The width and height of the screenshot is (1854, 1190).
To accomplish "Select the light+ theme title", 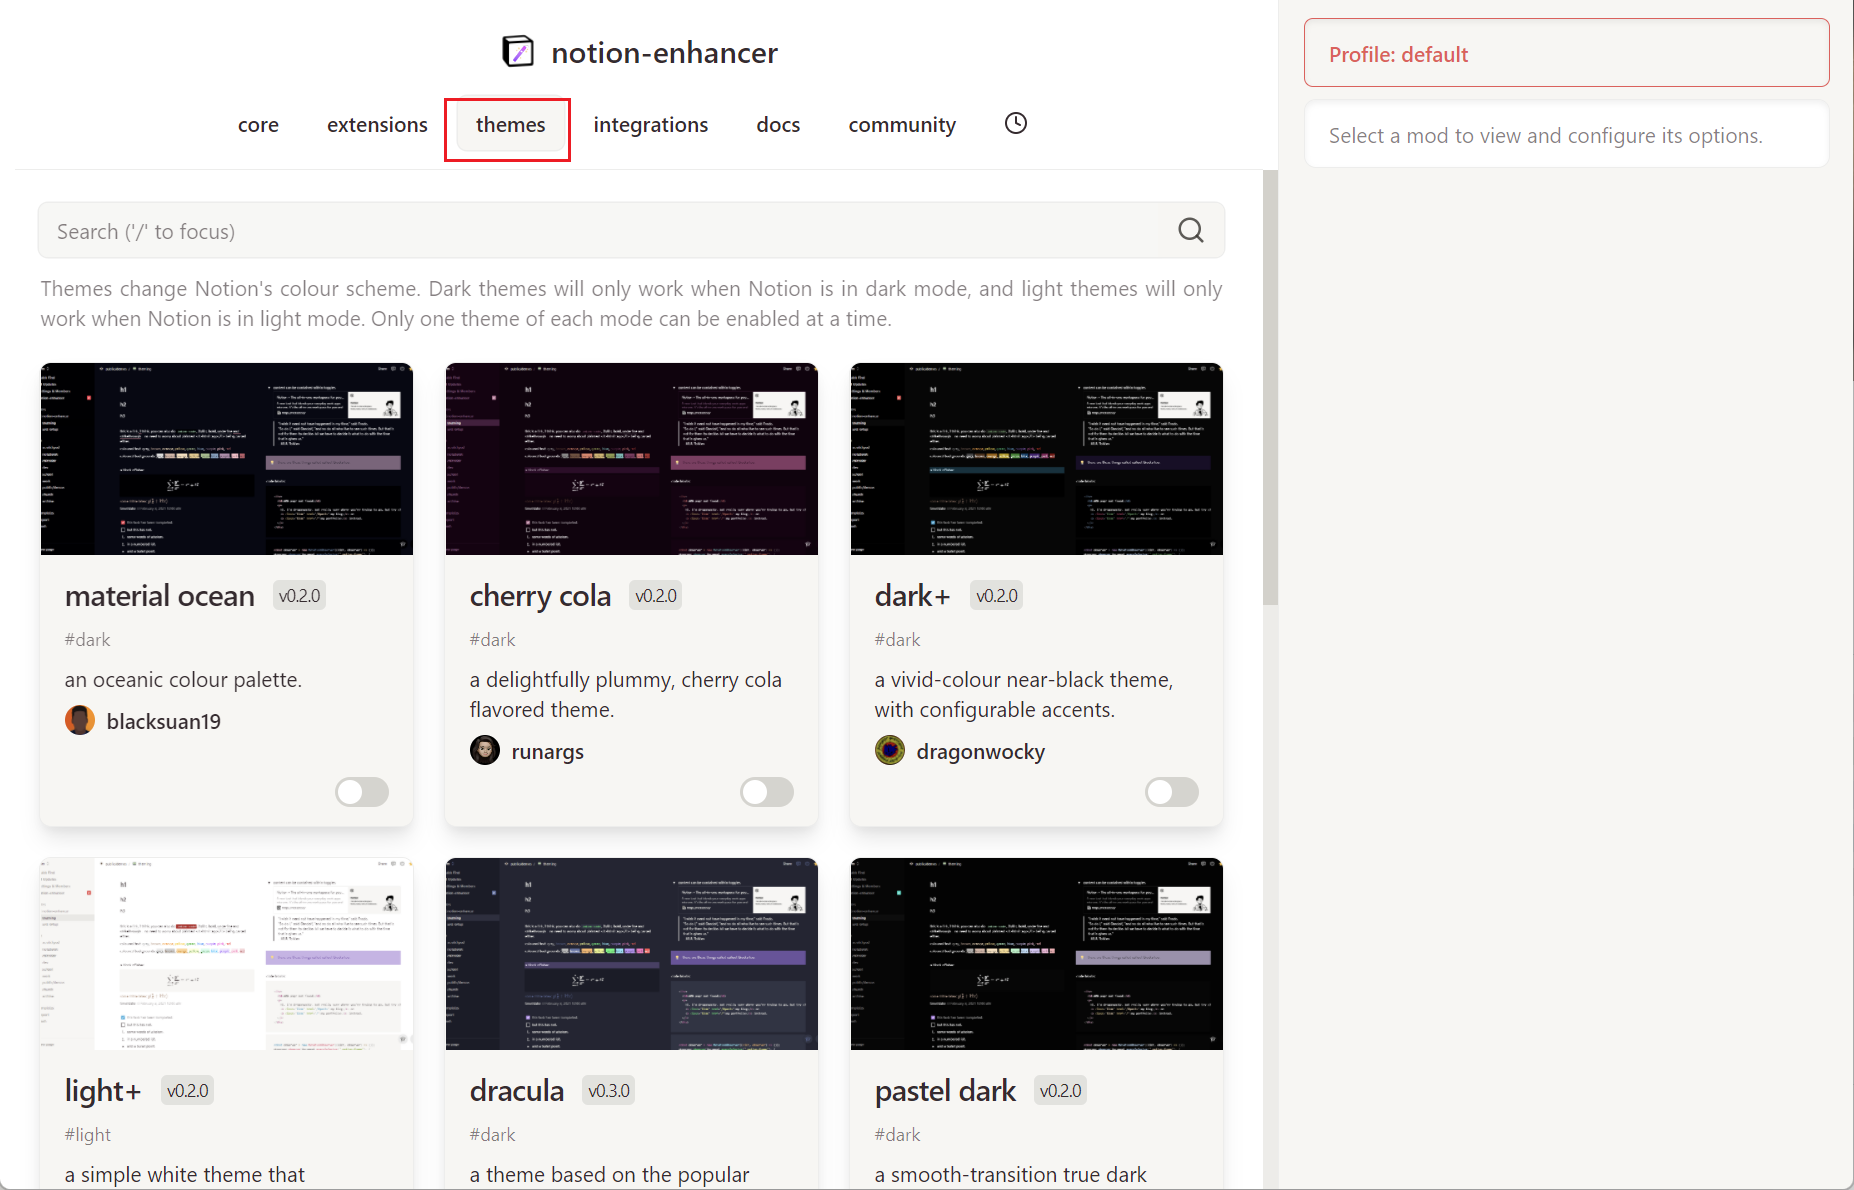I will pos(103,1091).
